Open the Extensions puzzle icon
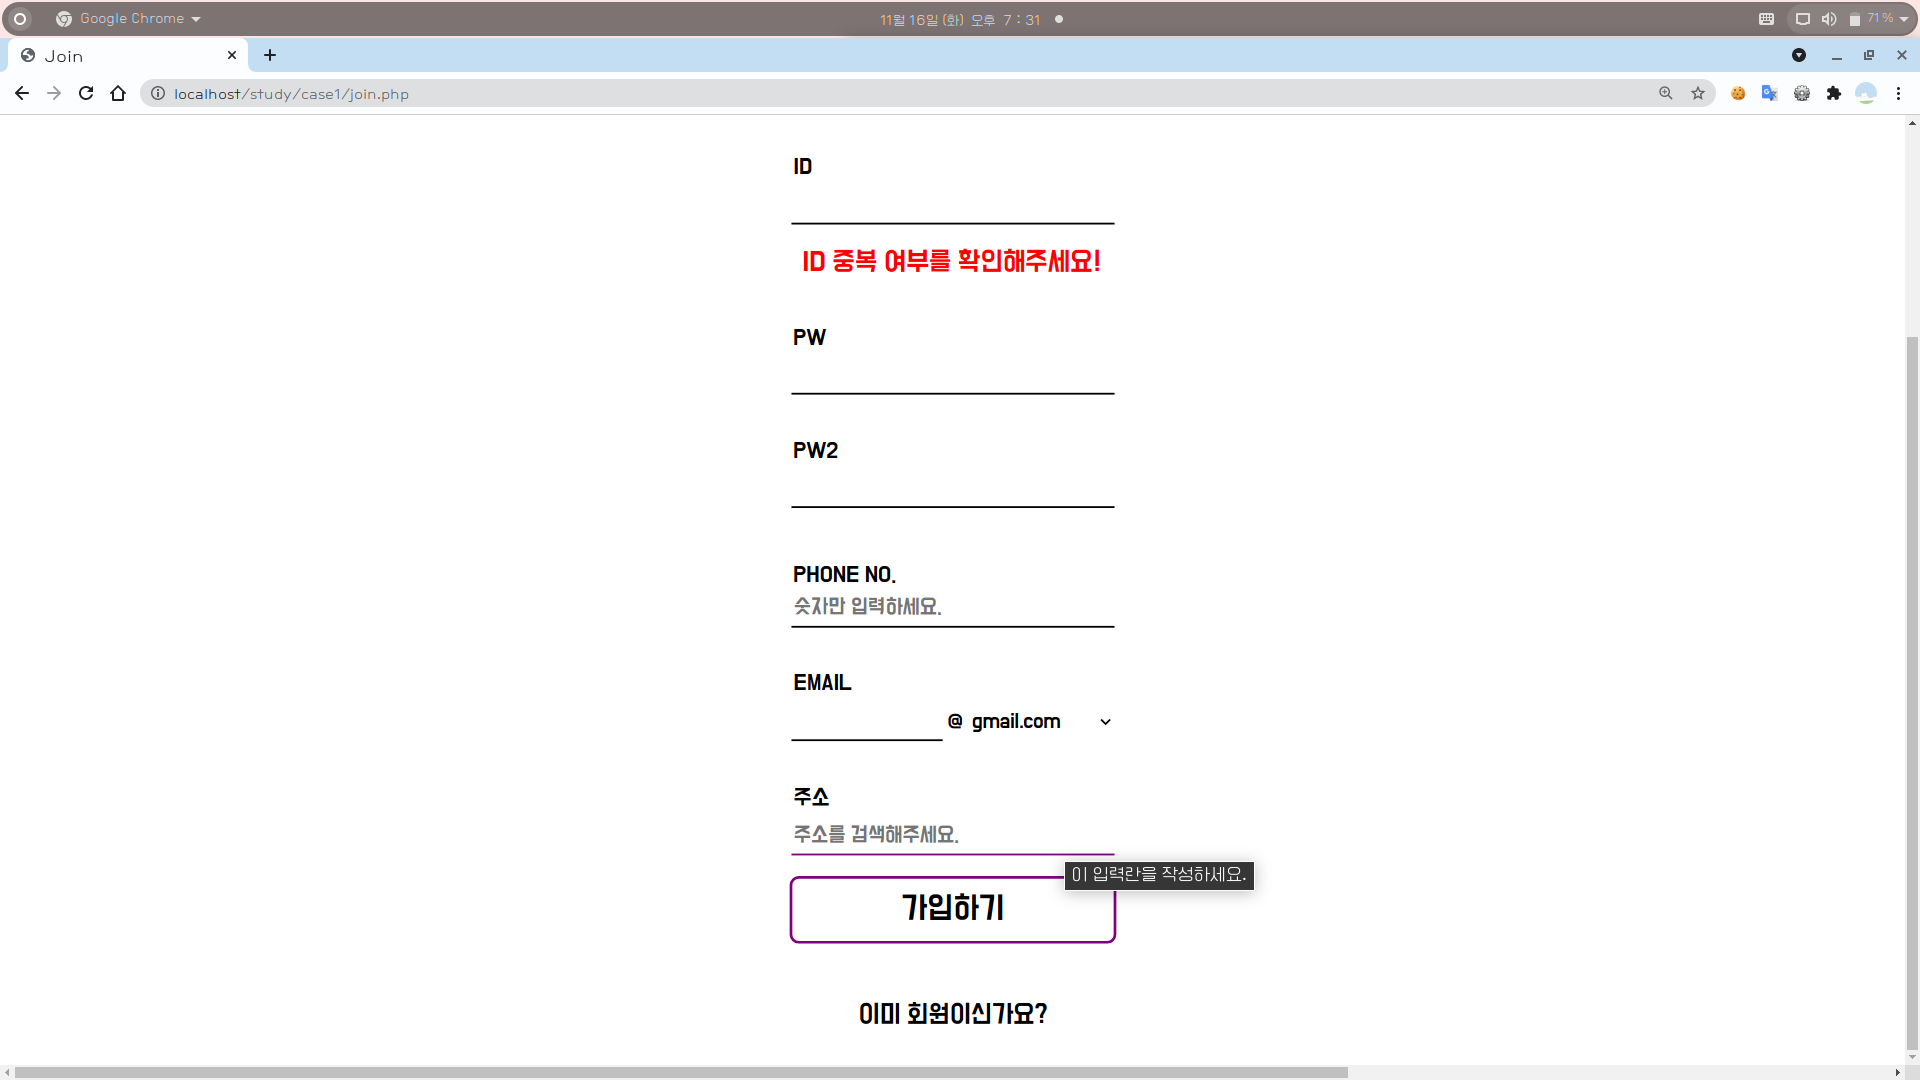 (1834, 93)
